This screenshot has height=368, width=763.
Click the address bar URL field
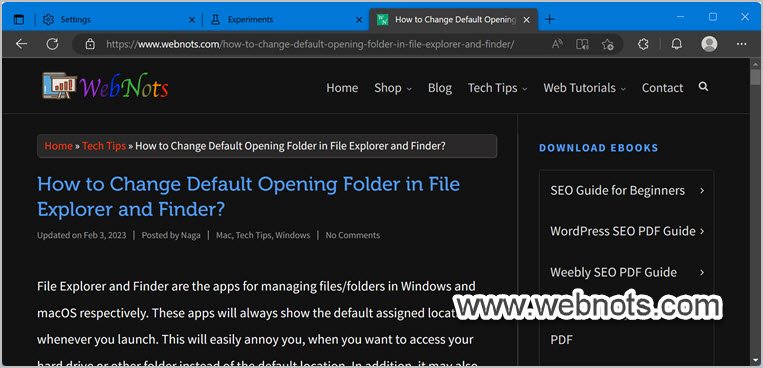coord(310,44)
